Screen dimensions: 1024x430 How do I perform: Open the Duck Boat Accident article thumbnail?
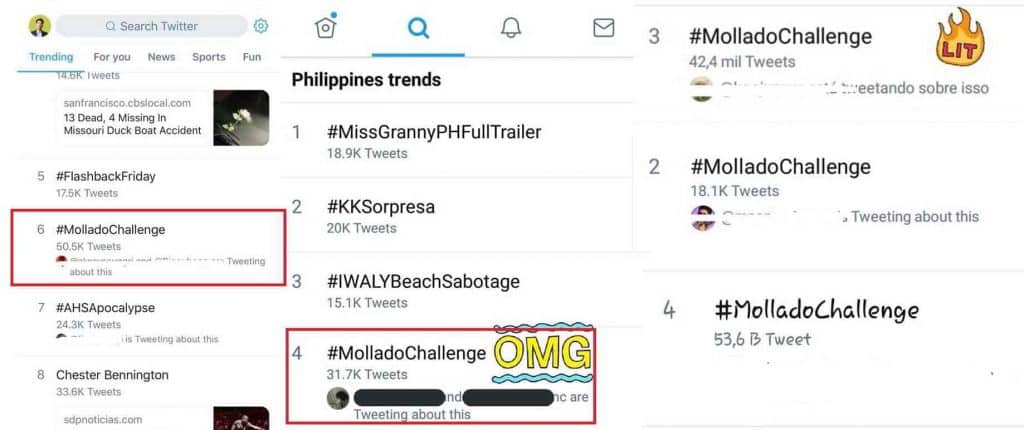click(x=241, y=118)
